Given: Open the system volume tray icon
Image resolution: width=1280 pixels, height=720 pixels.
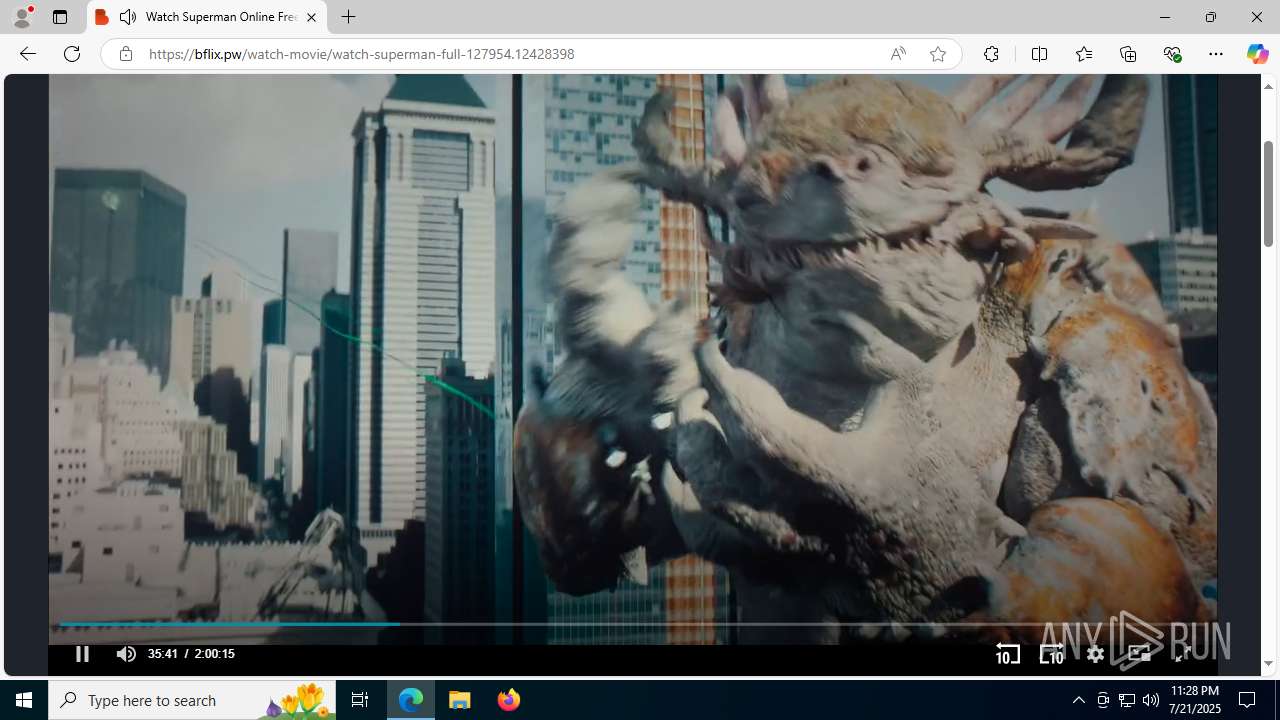Looking at the screenshot, I should pos(1150,700).
